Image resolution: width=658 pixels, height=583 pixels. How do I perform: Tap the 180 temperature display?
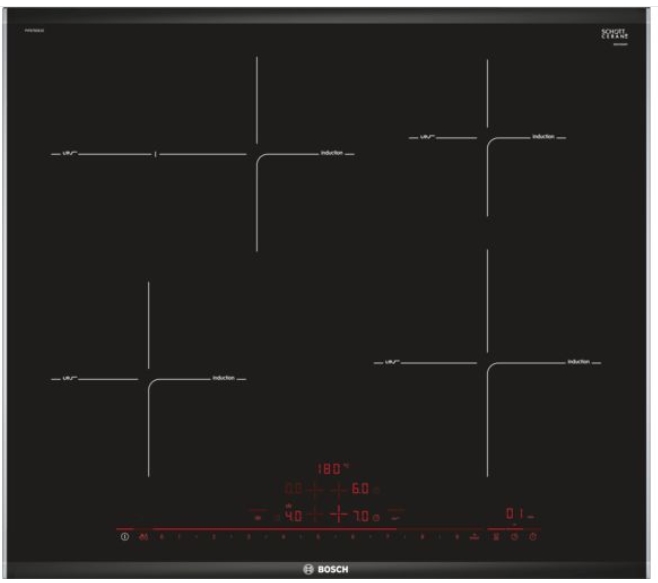pyautogui.click(x=330, y=468)
